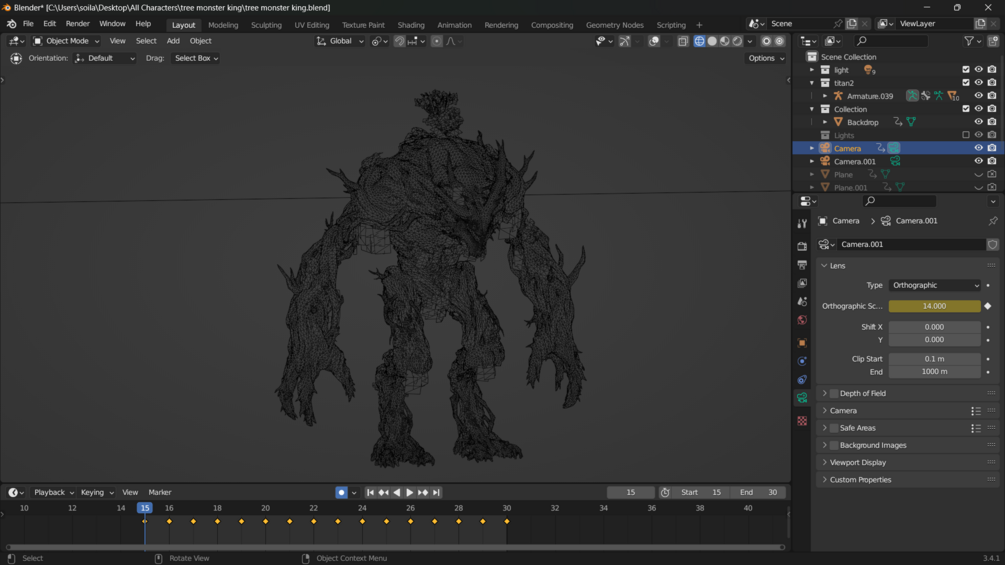Click the auto keying record button

click(341, 492)
